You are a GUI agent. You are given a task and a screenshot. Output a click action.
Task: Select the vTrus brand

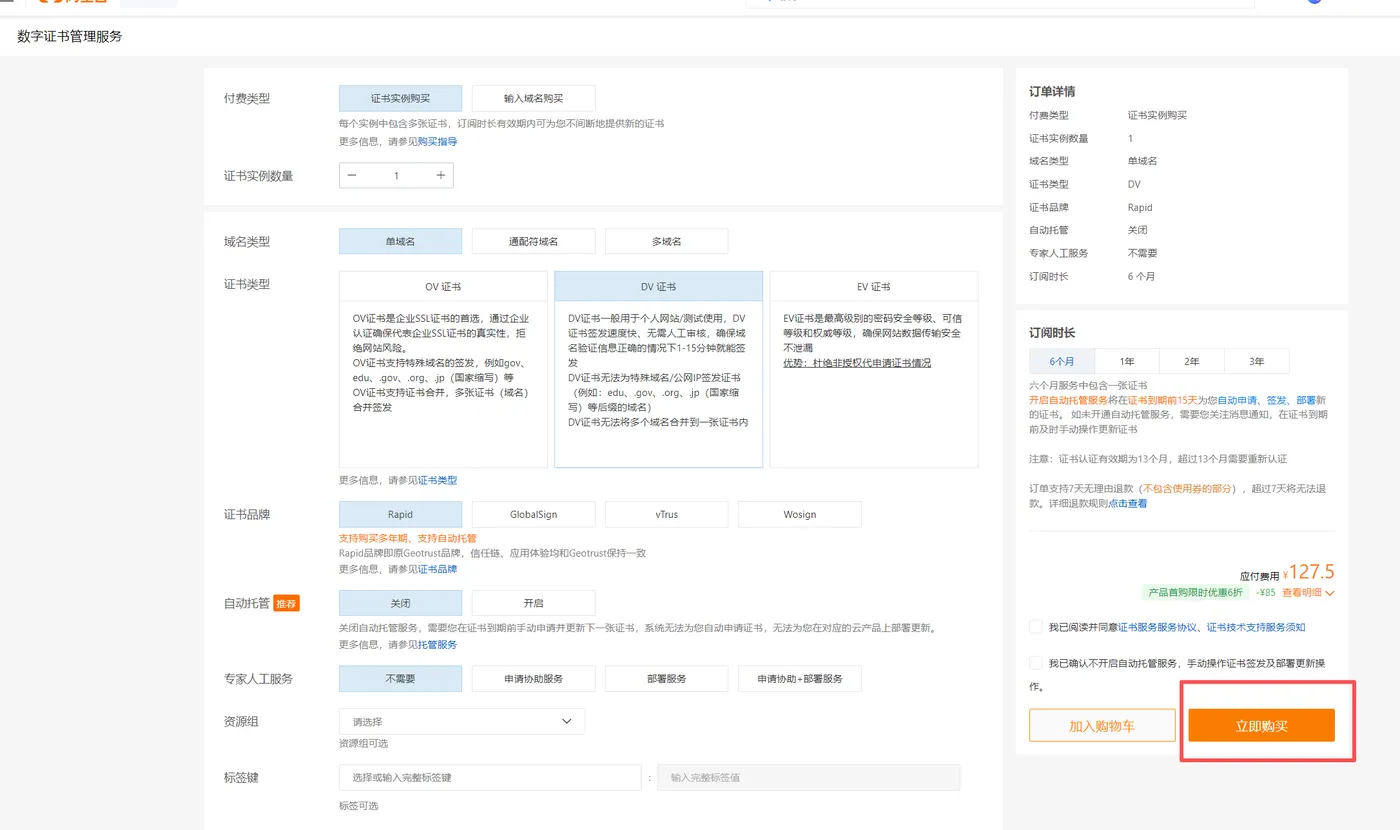(x=667, y=514)
